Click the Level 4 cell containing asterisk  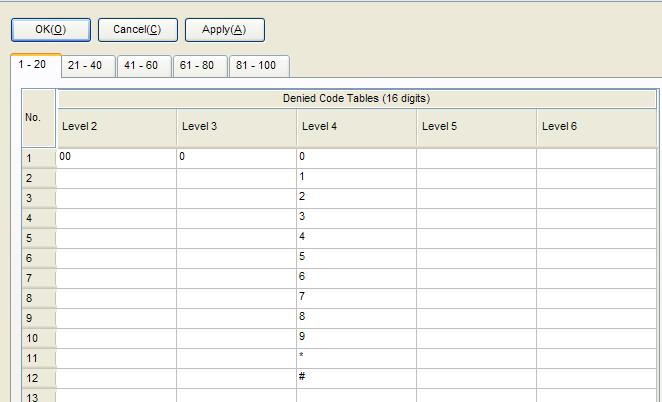point(356,358)
